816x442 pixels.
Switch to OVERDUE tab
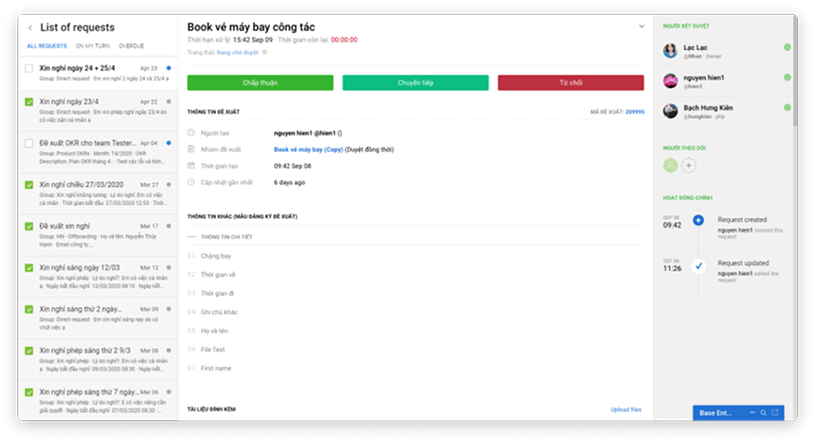click(x=131, y=46)
